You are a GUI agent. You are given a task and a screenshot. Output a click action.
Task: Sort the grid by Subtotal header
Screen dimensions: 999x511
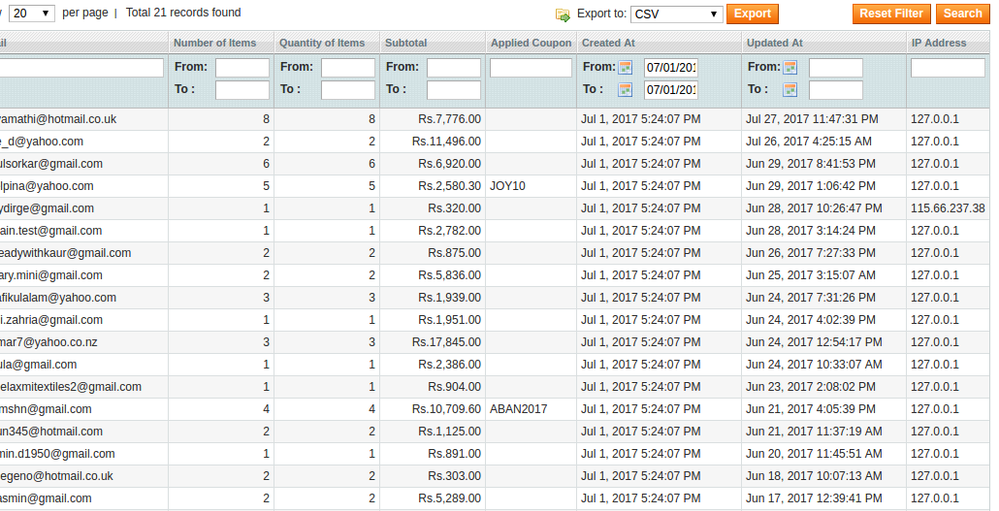point(406,43)
